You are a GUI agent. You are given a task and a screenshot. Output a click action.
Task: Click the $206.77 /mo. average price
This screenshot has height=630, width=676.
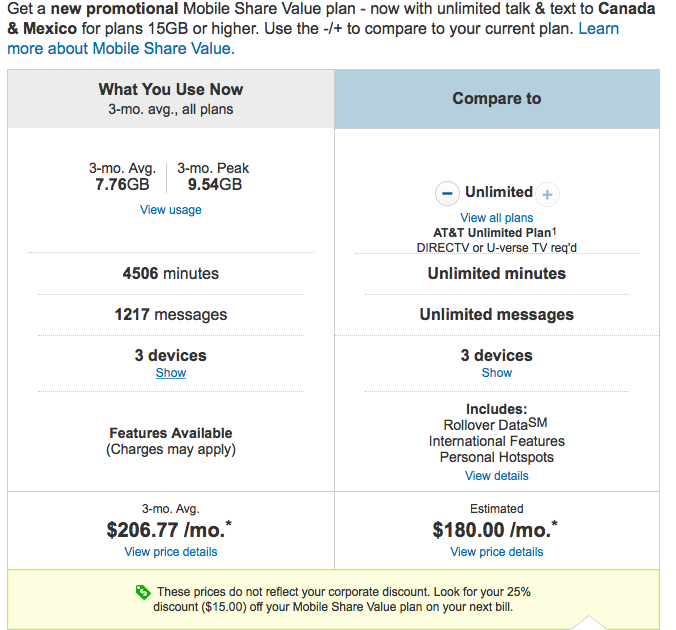pyautogui.click(x=169, y=530)
